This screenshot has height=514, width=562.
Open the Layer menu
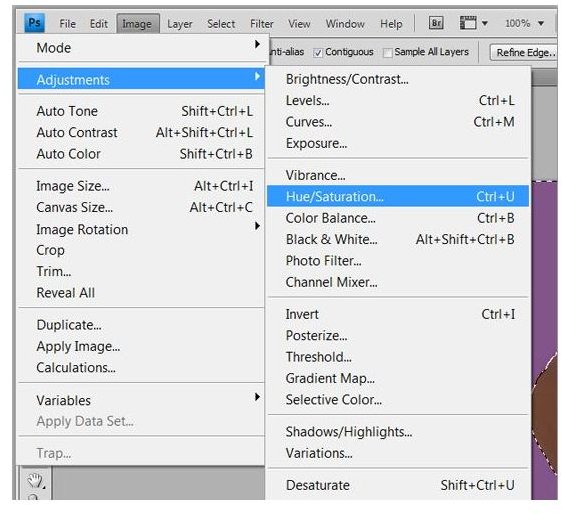tap(180, 24)
